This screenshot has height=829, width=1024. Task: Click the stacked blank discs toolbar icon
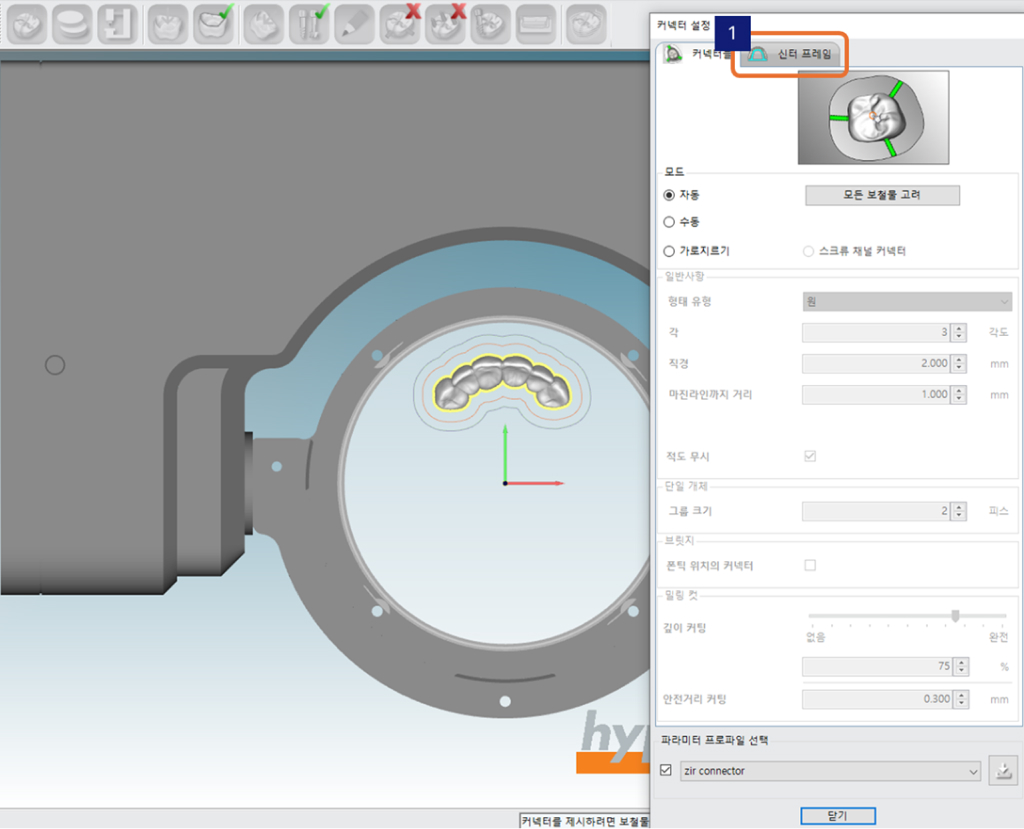click(x=71, y=25)
